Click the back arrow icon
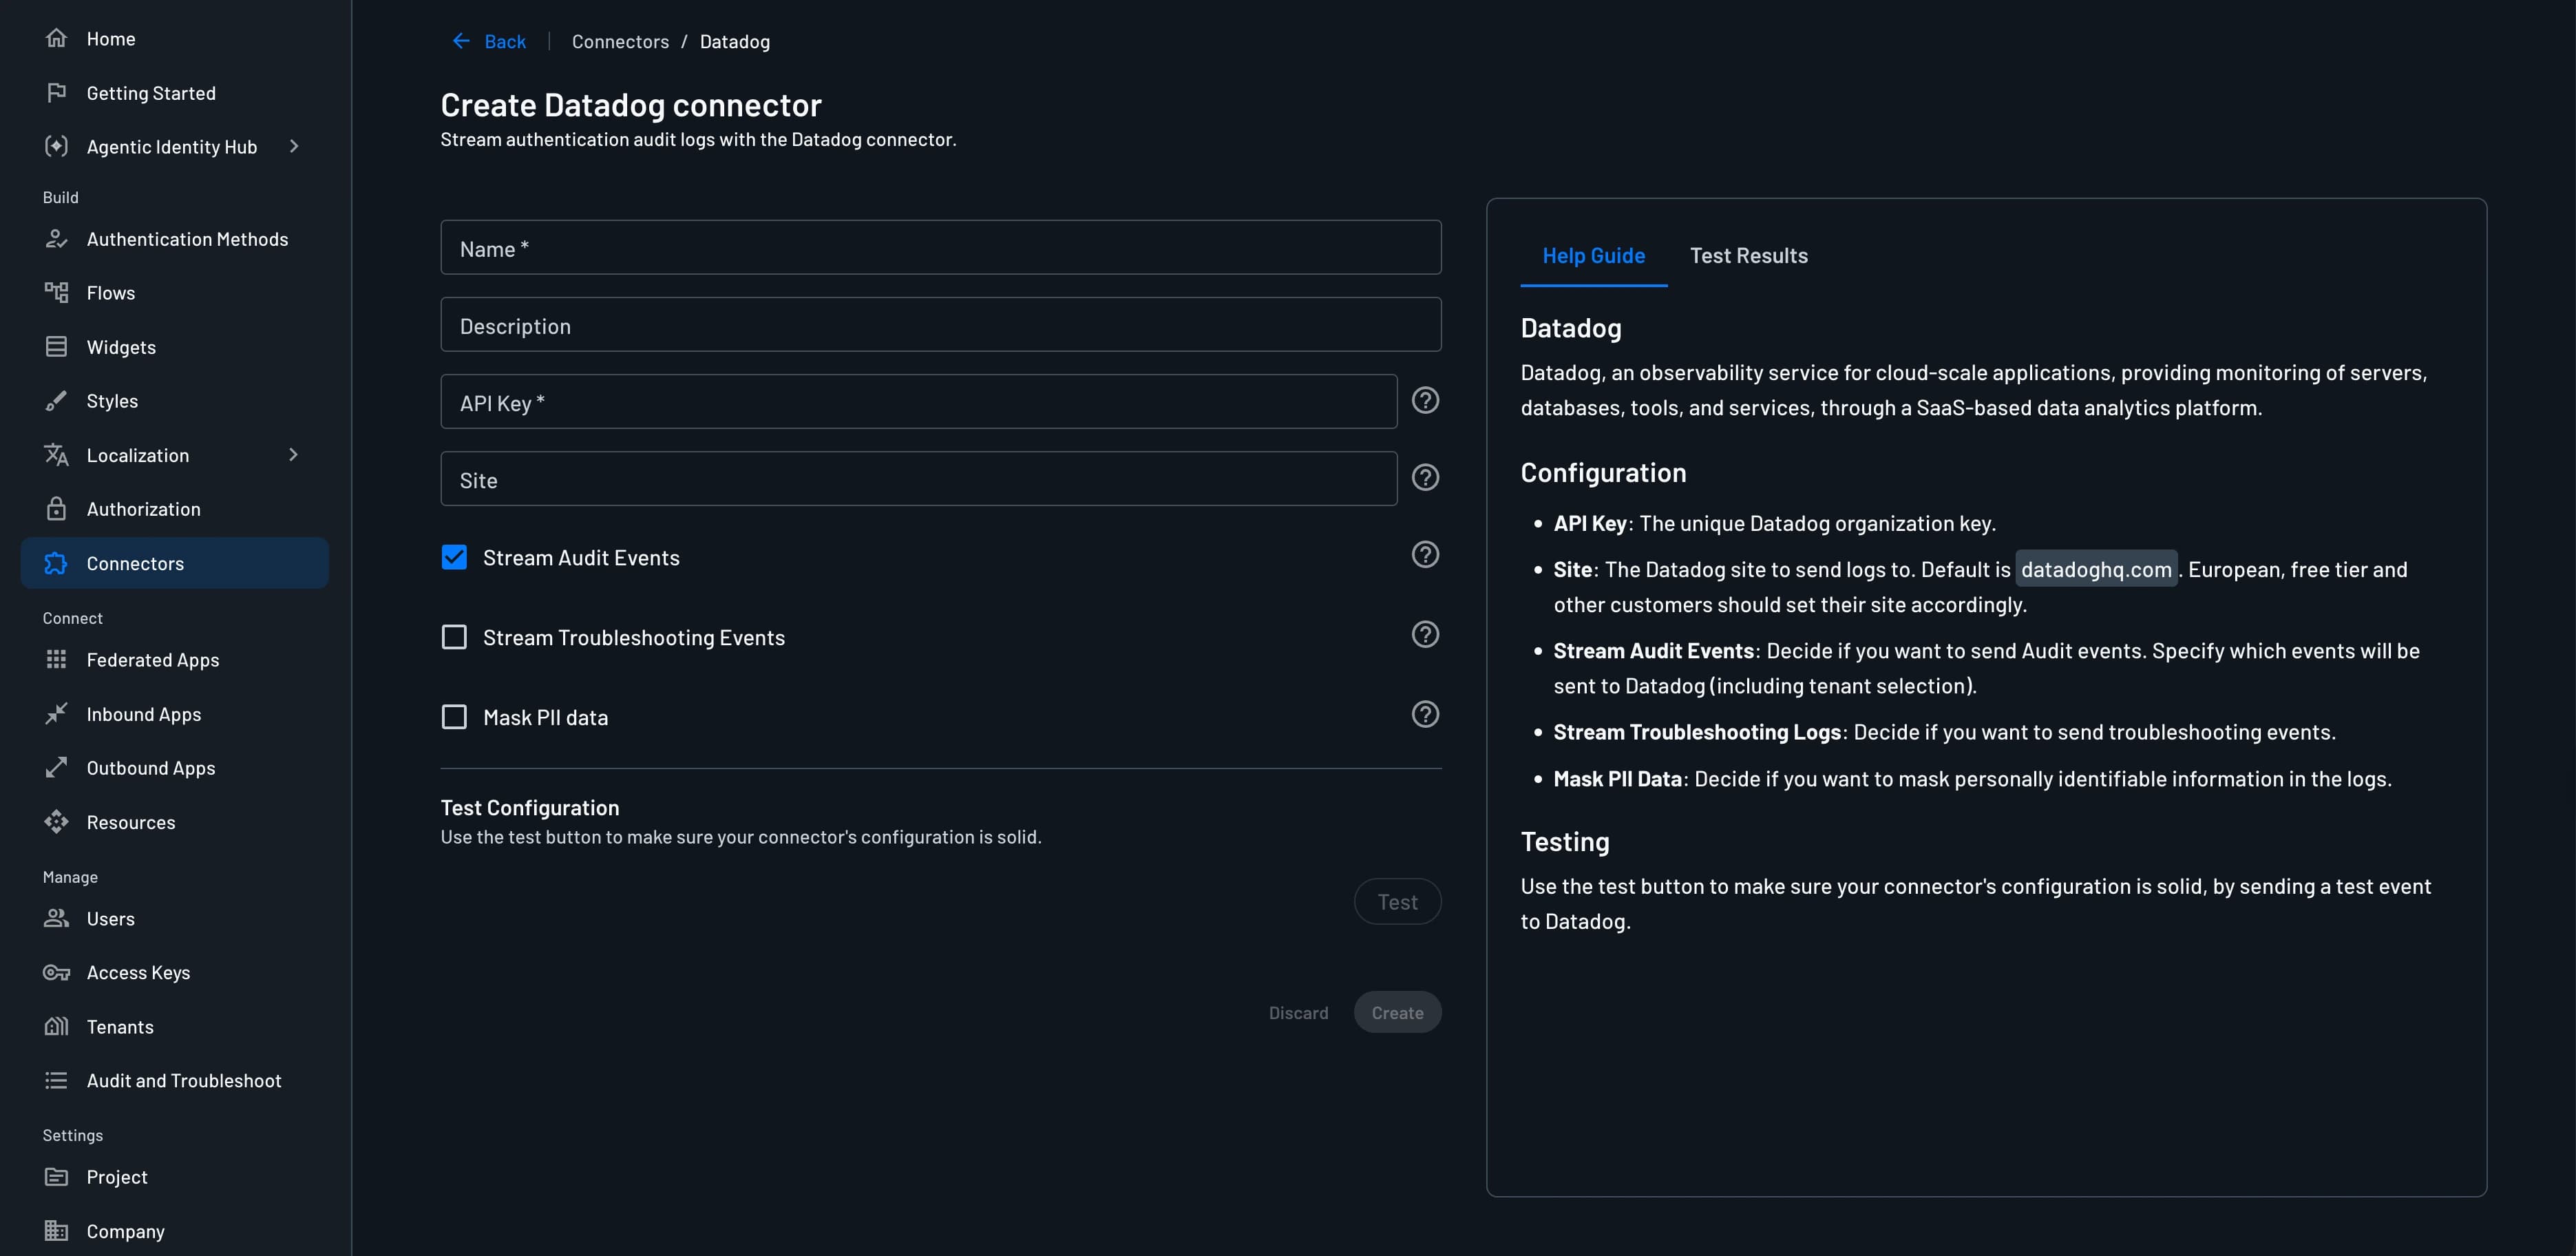2576x1256 pixels. pyautogui.click(x=461, y=41)
